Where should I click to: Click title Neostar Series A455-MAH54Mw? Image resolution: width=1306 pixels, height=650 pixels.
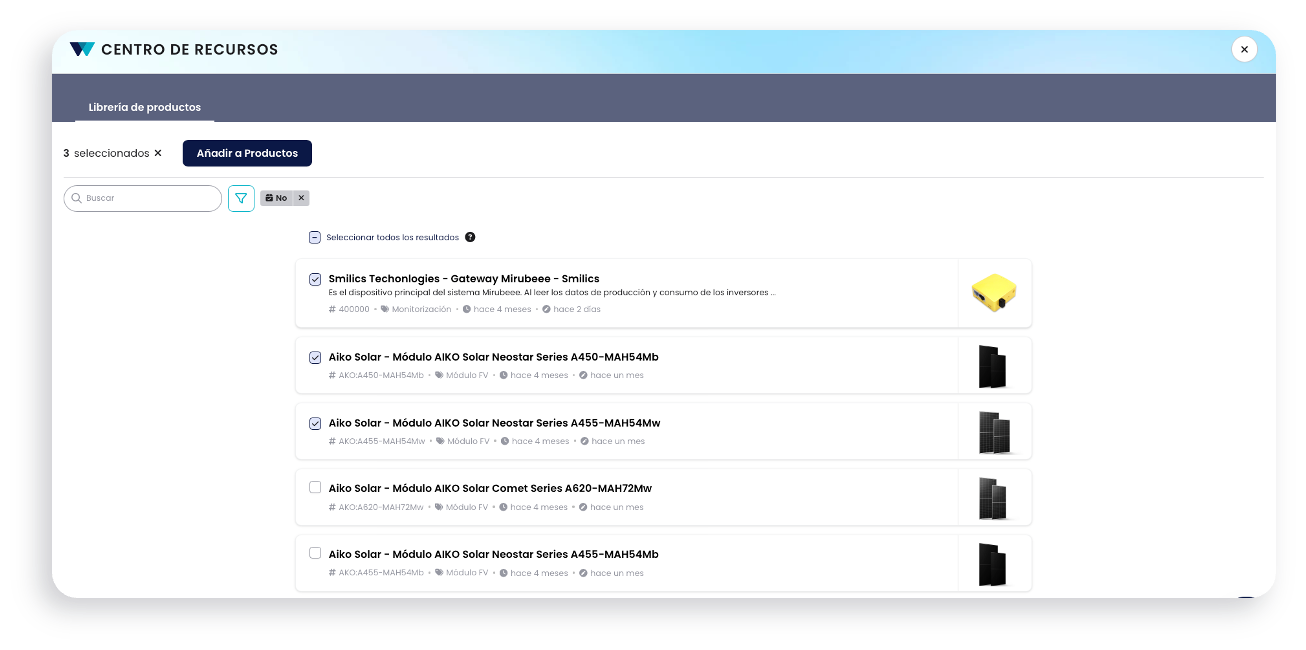494,423
